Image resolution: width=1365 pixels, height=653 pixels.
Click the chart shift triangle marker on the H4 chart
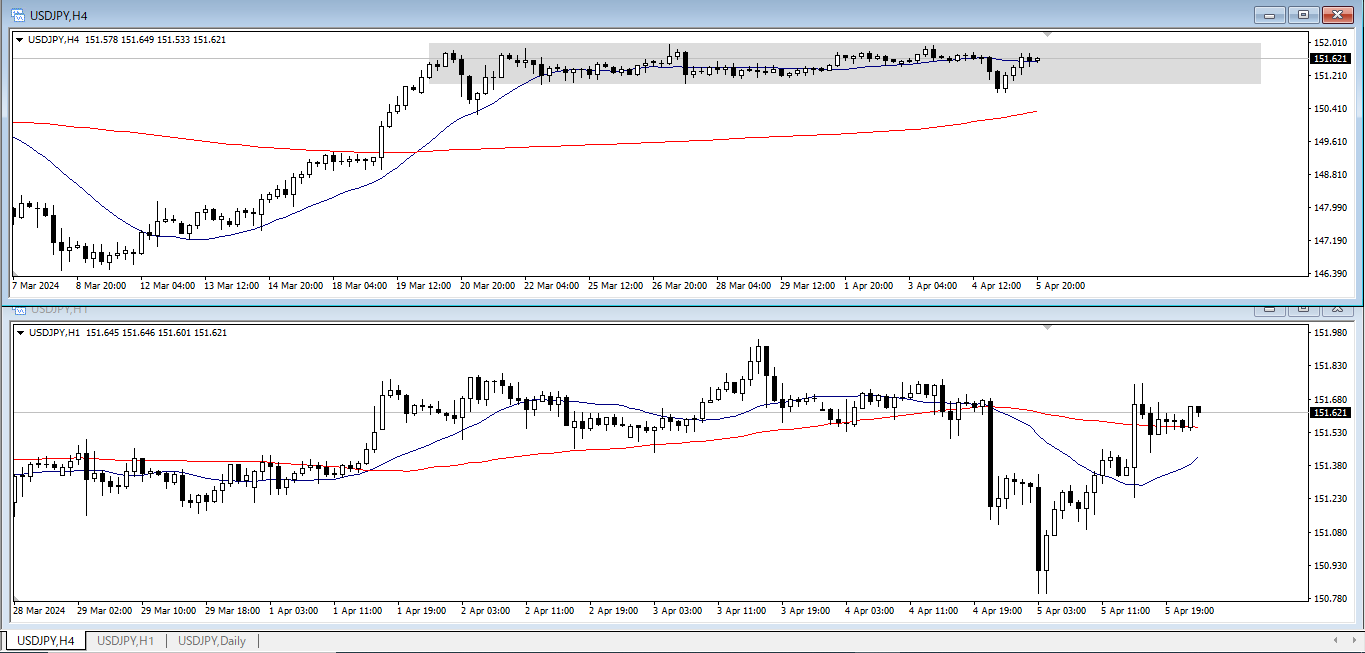click(x=1047, y=35)
